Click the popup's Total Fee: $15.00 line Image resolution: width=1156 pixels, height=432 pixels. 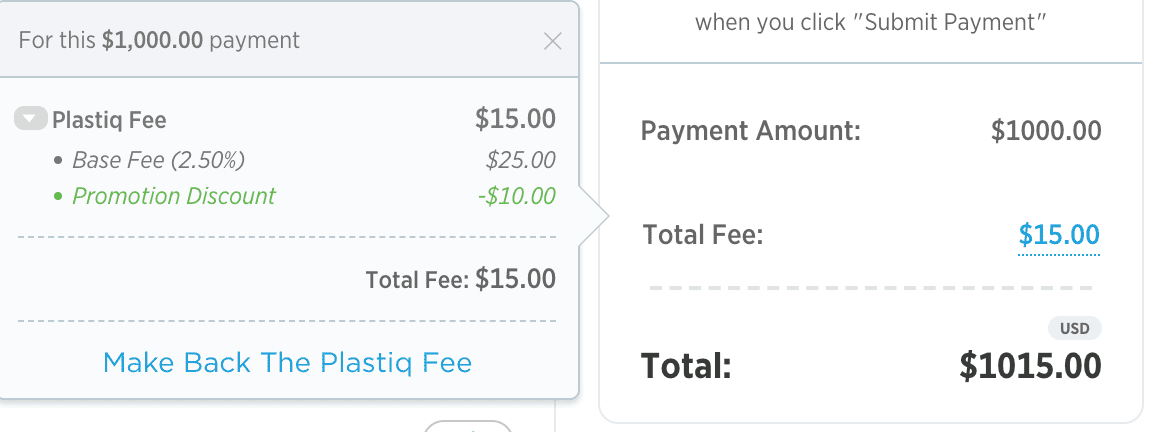(x=460, y=279)
